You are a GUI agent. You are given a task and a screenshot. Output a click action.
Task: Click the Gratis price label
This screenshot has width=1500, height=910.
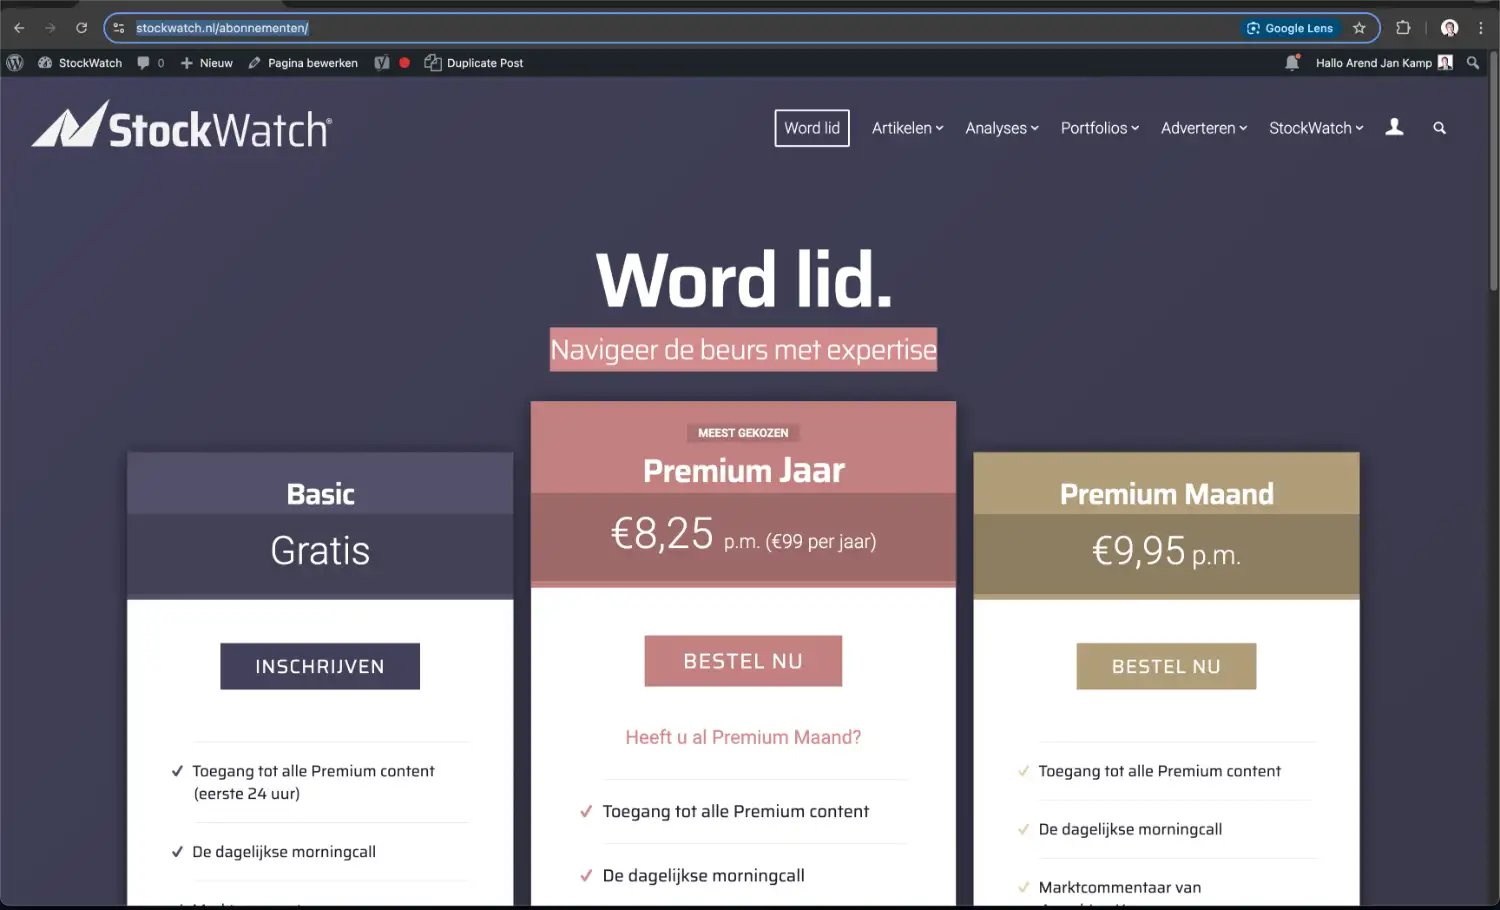(320, 551)
